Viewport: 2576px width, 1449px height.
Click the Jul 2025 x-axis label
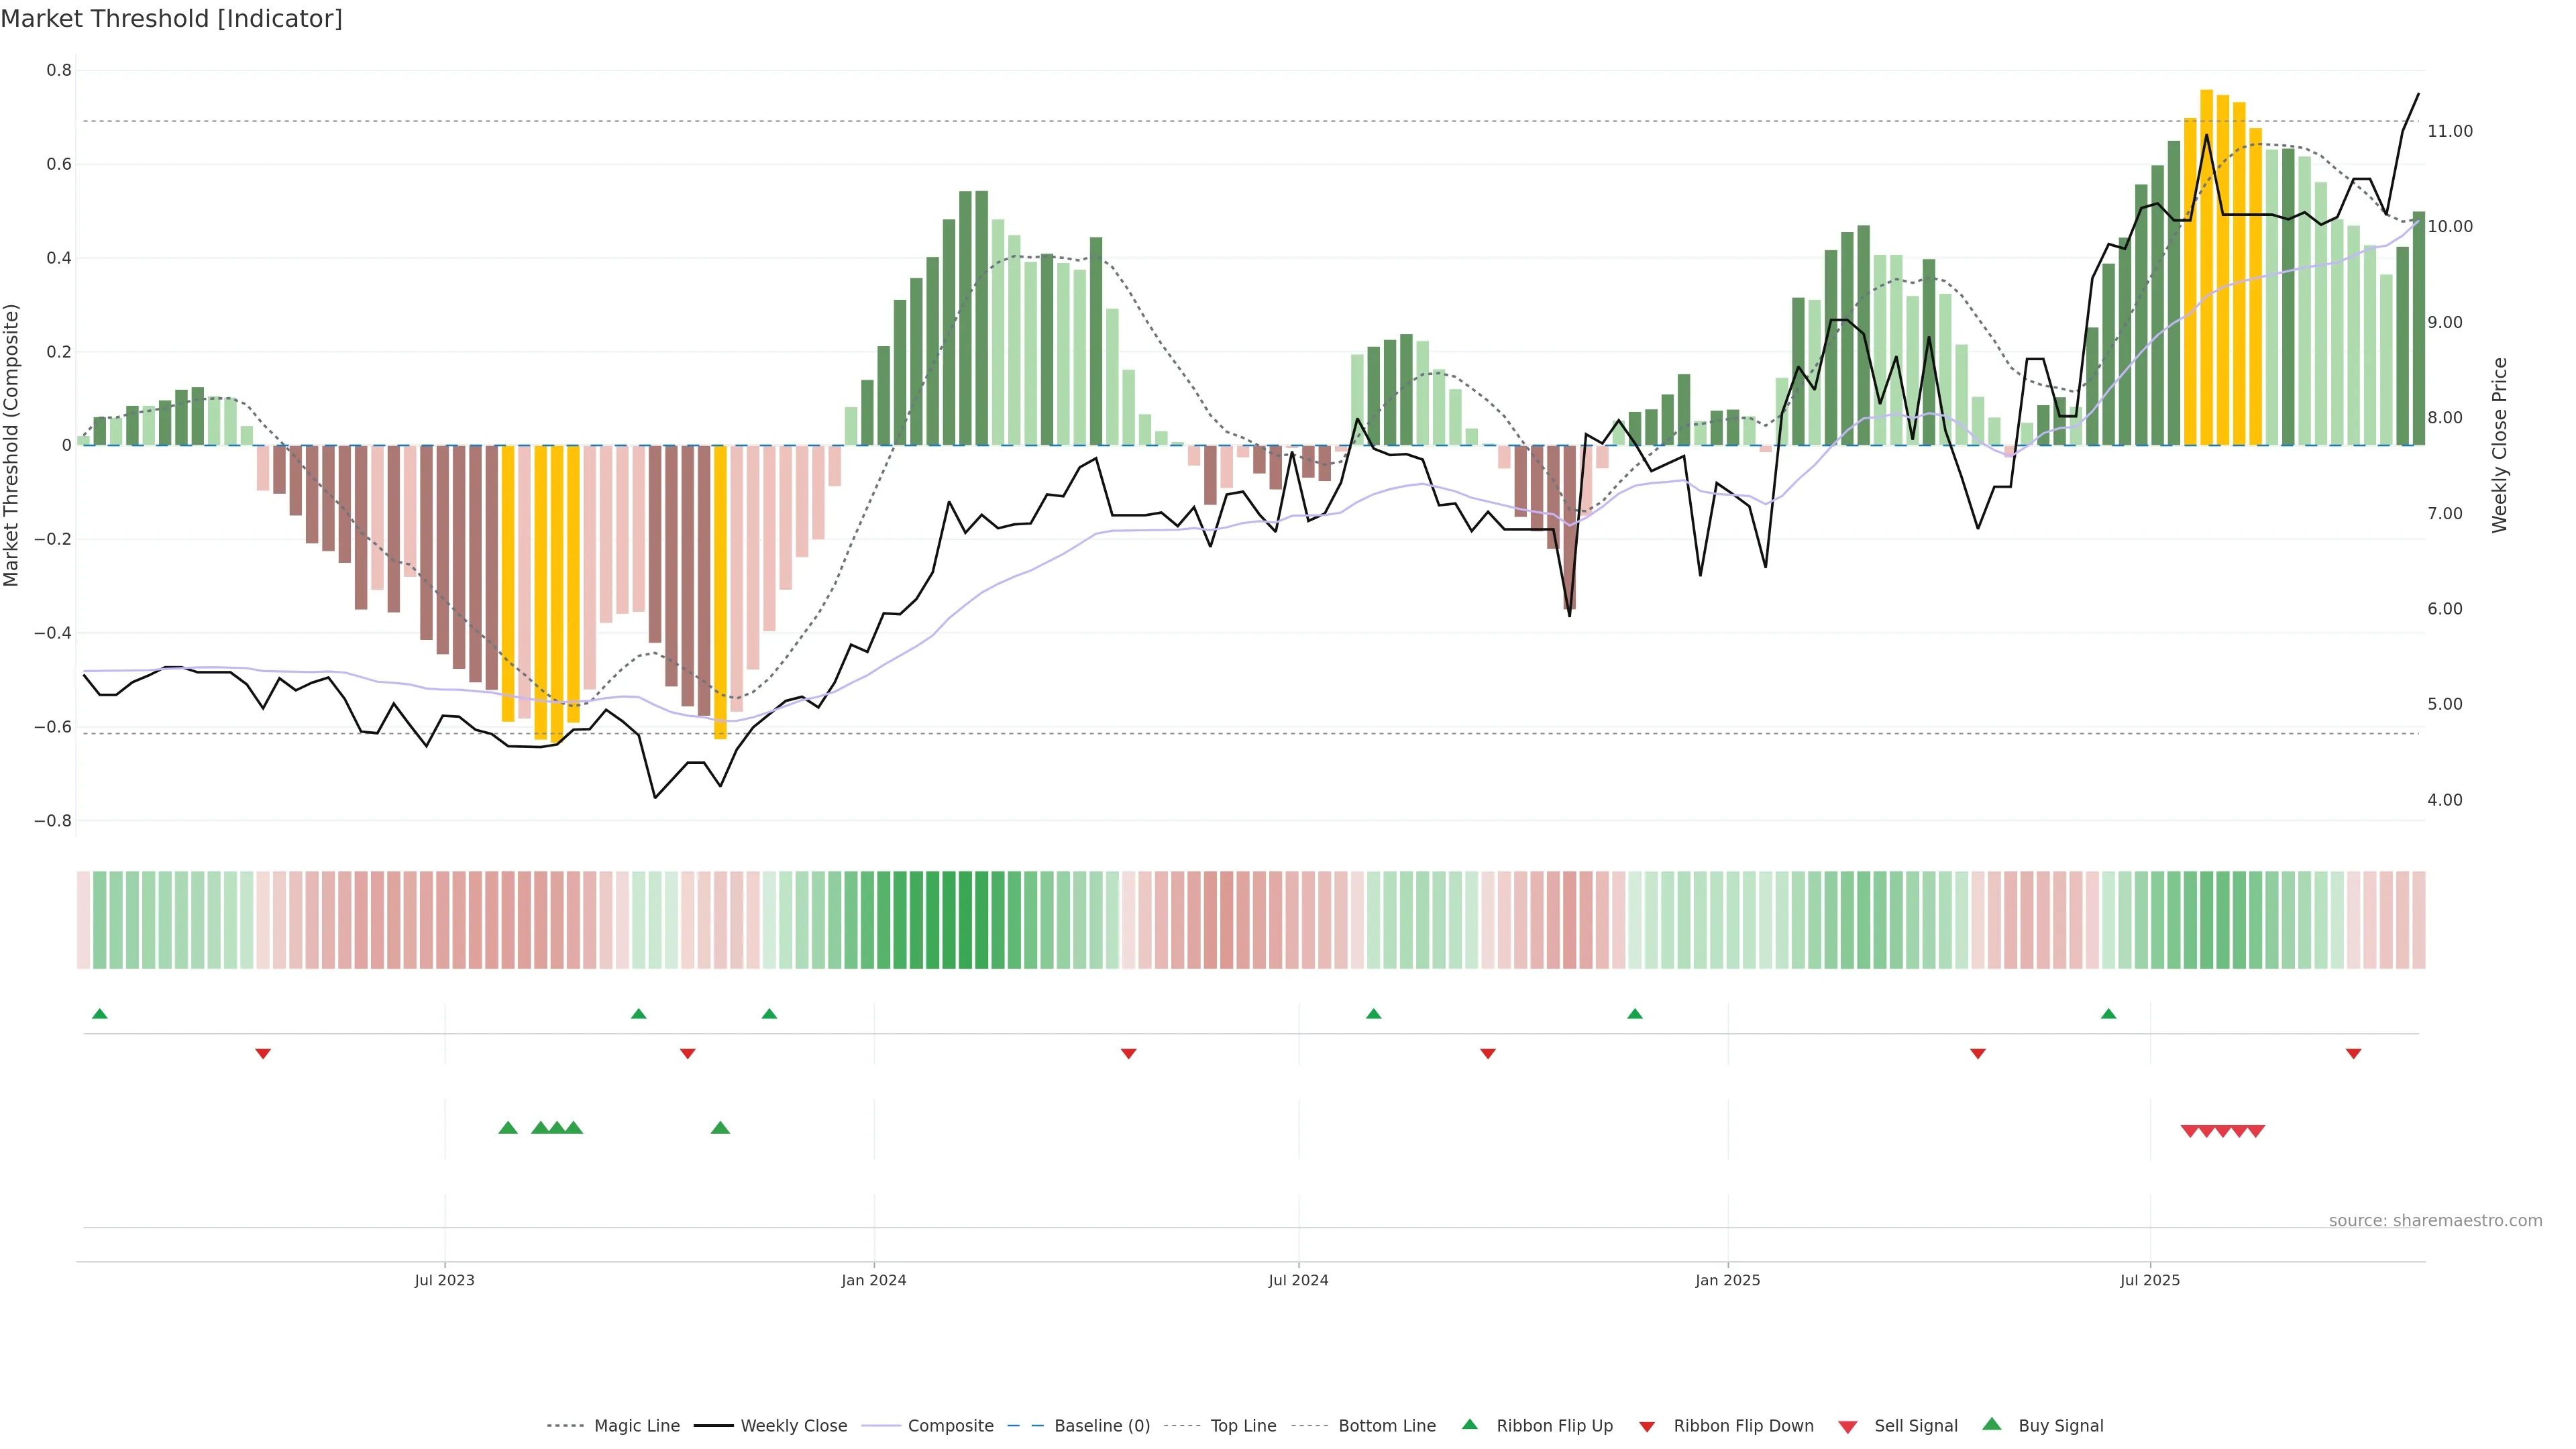click(2149, 1280)
